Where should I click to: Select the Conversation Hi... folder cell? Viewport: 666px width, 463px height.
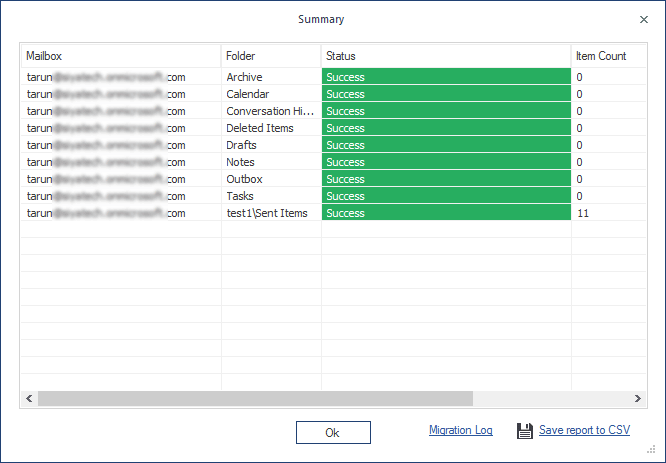pyautogui.click(x=271, y=111)
